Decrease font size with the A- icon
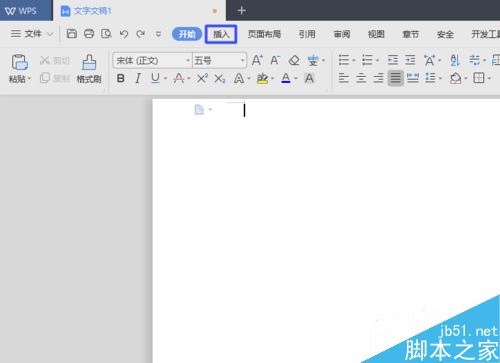 [275, 60]
